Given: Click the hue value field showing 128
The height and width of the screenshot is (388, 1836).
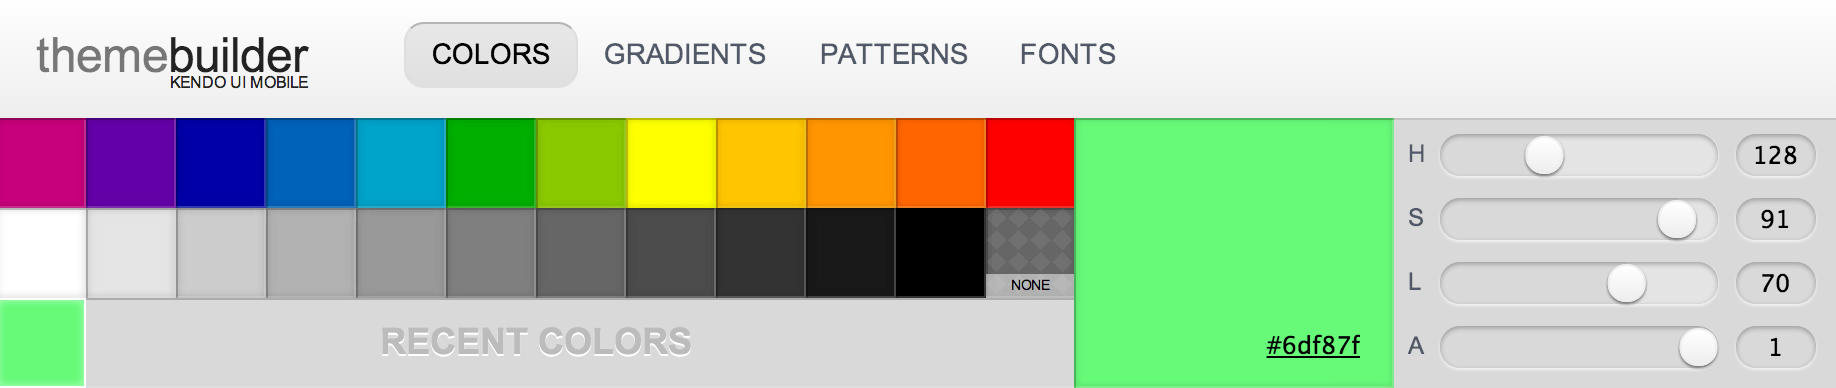Looking at the screenshot, I should [1775, 155].
